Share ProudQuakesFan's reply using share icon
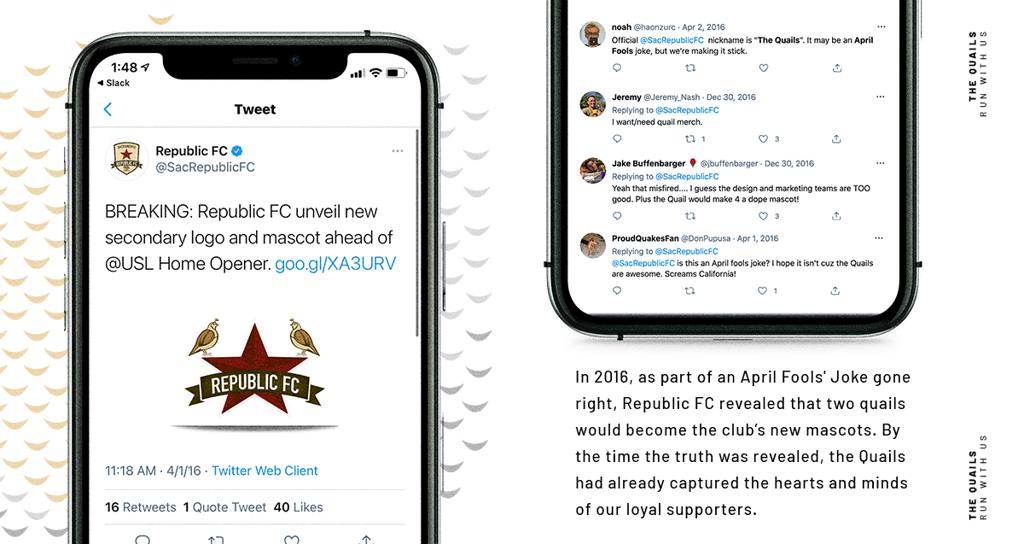 point(835,291)
